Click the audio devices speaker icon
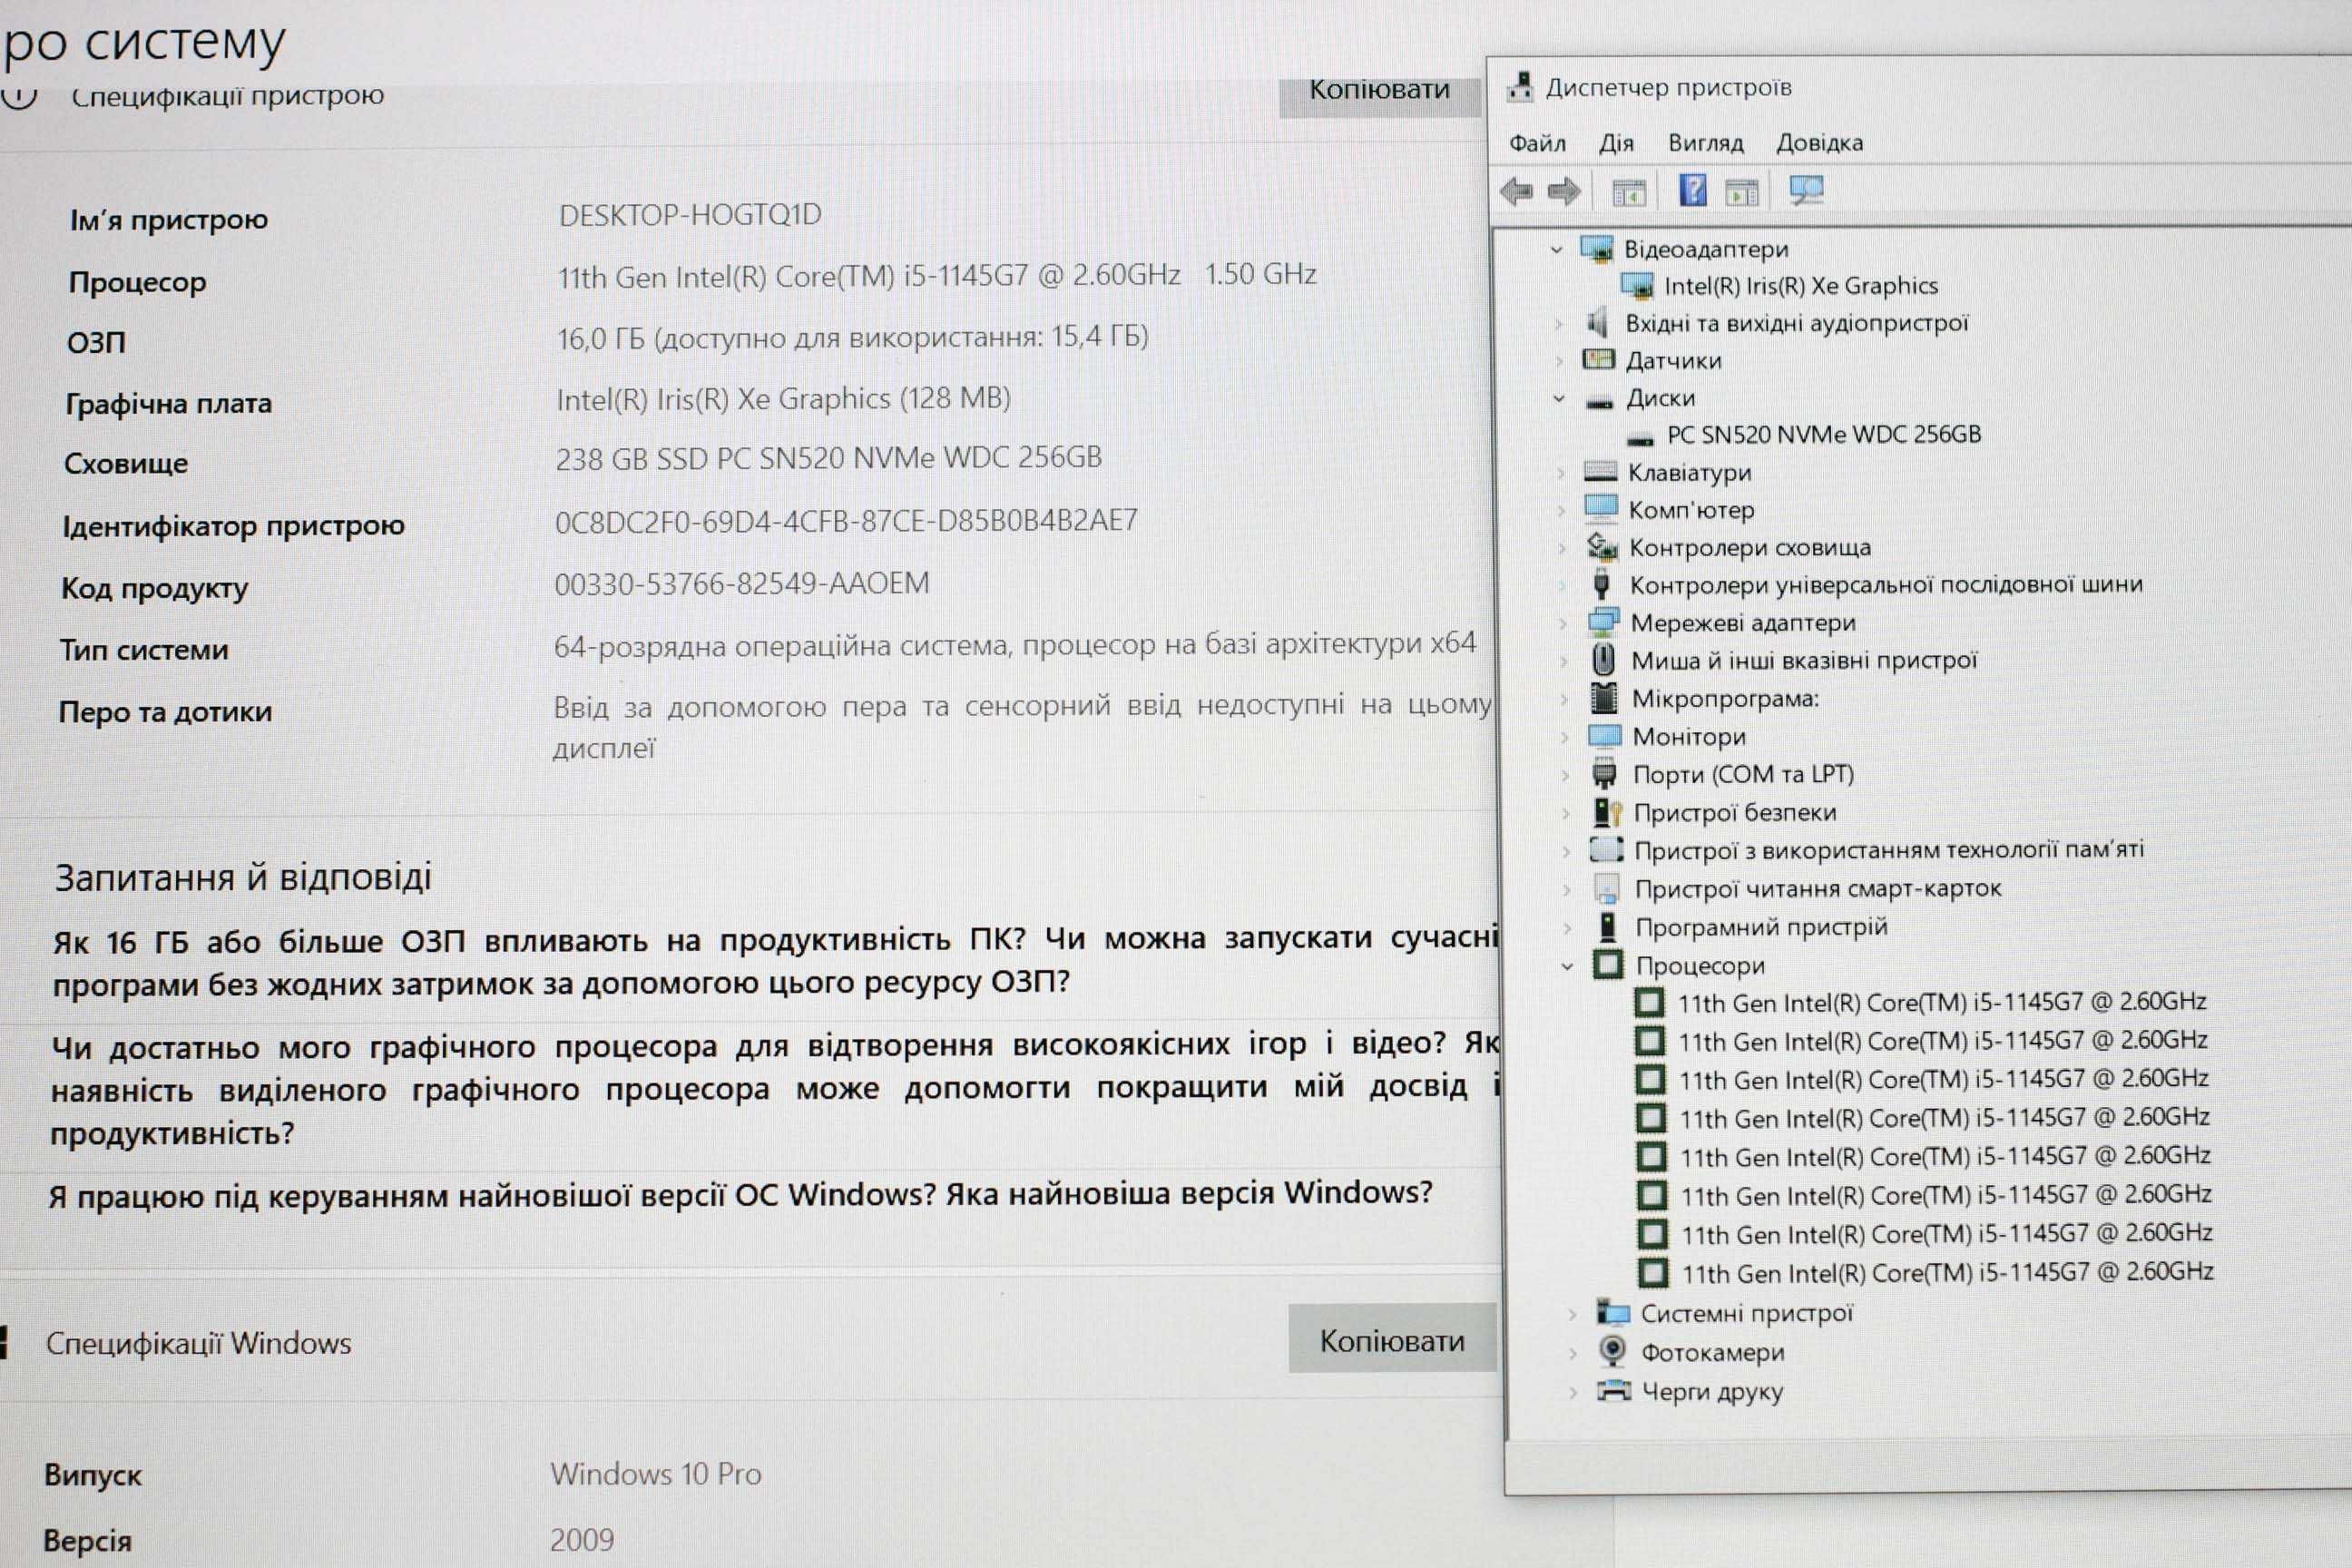2352x1568 pixels. [1597, 323]
